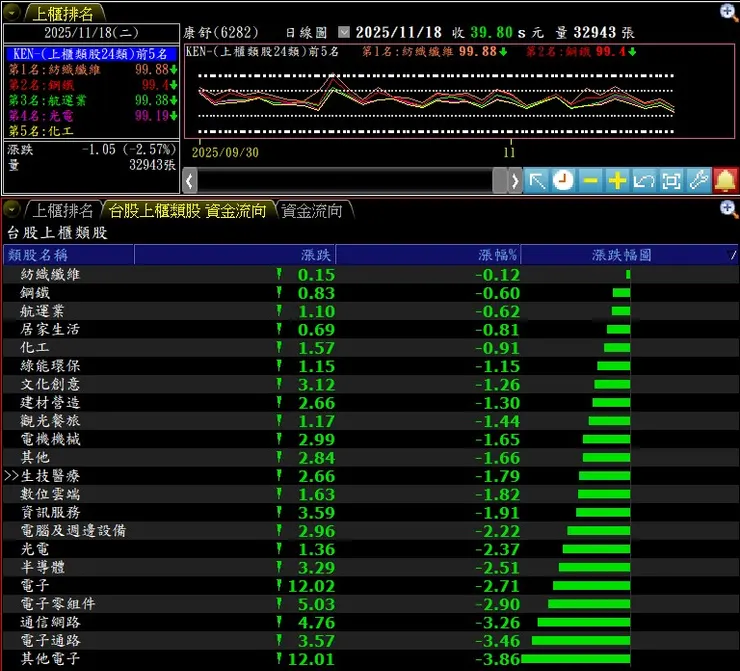
Task: Select the 電子 sector row
Action: click(370, 586)
